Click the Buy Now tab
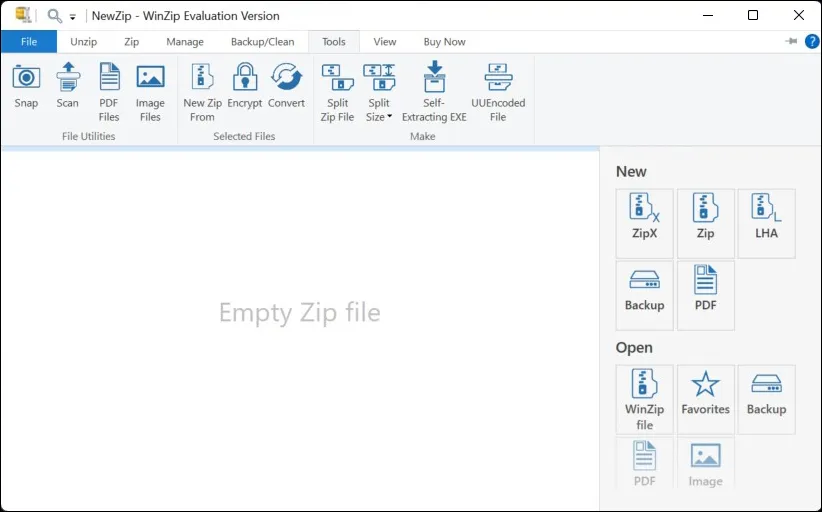This screenshot has width=822, height=512. tap(445, 41)
